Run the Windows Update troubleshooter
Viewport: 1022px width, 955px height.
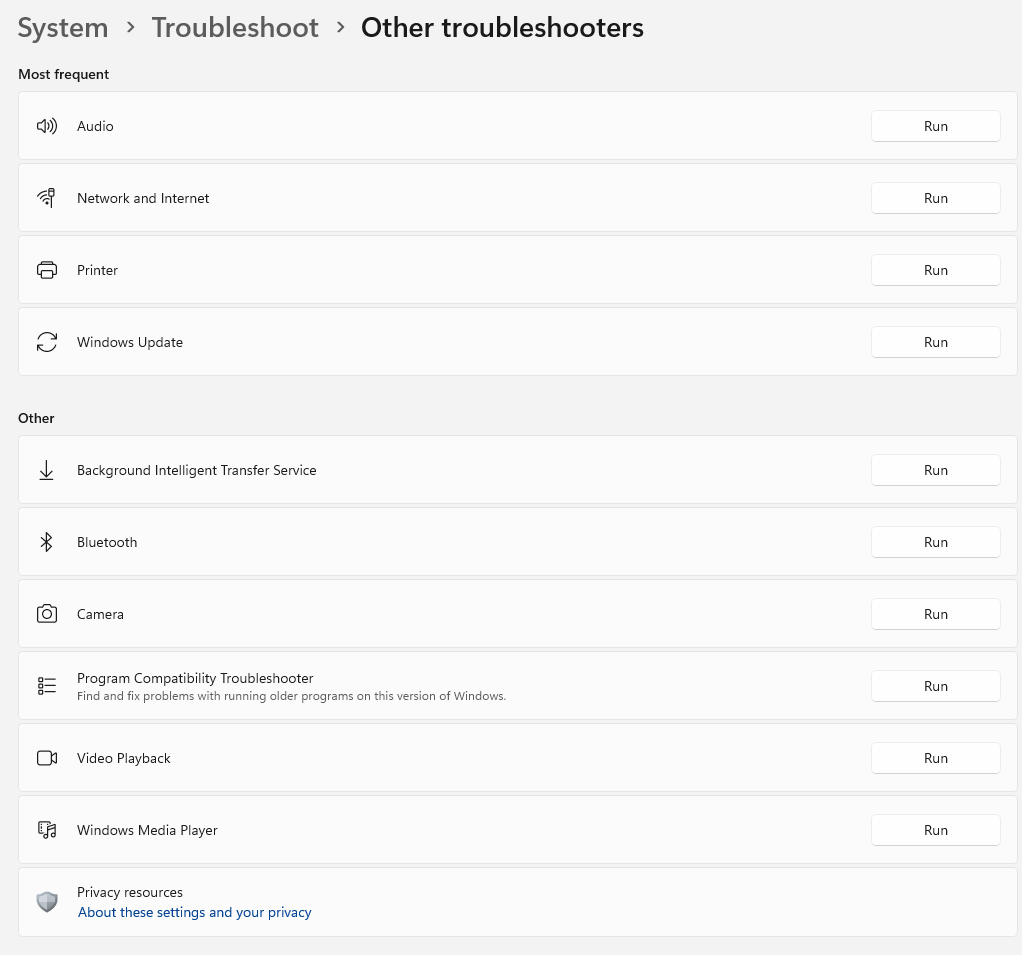point(935,342)
